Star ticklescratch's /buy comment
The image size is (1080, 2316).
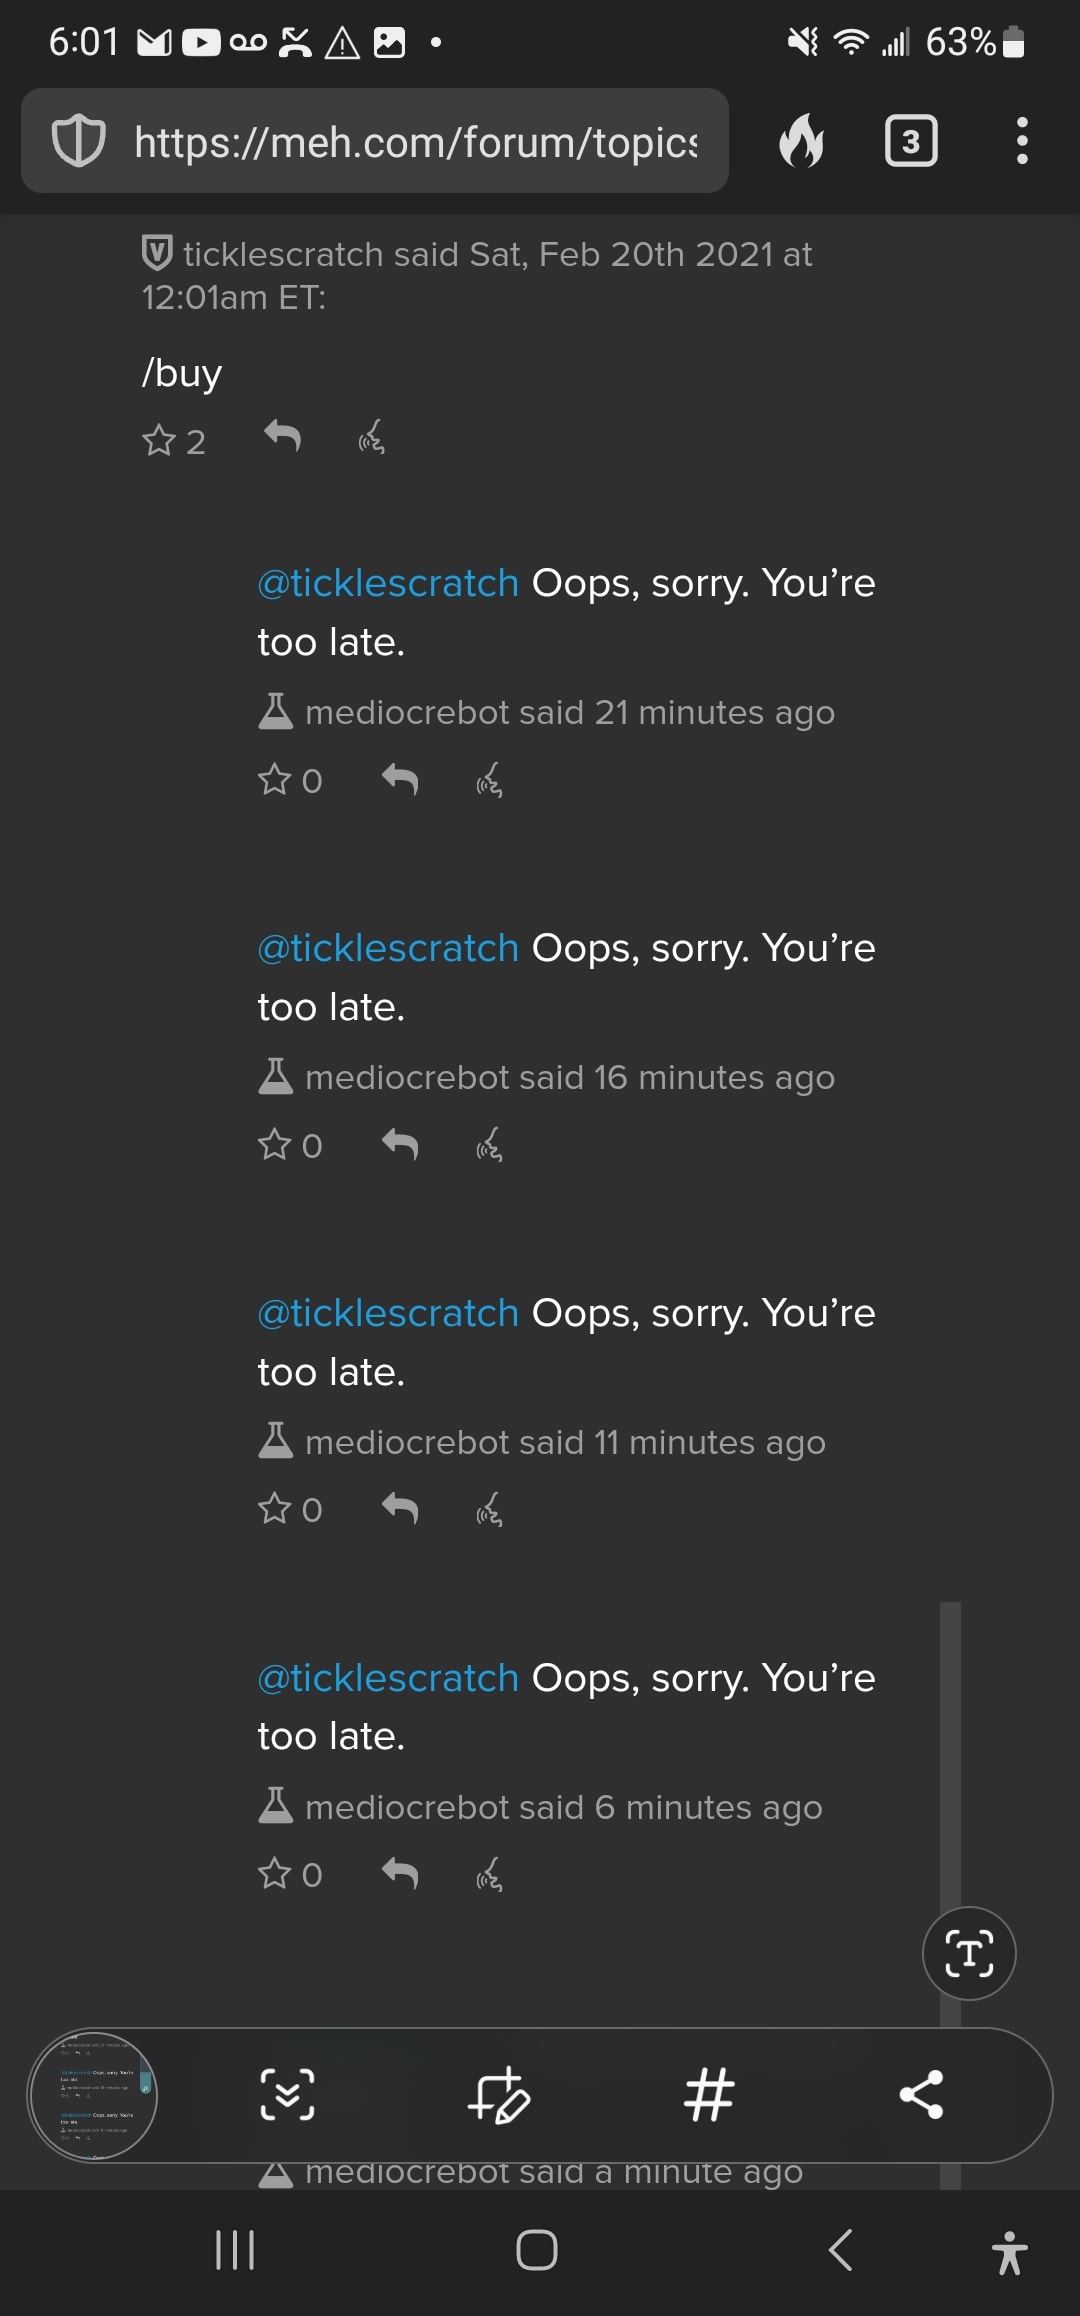coord(159,440)
